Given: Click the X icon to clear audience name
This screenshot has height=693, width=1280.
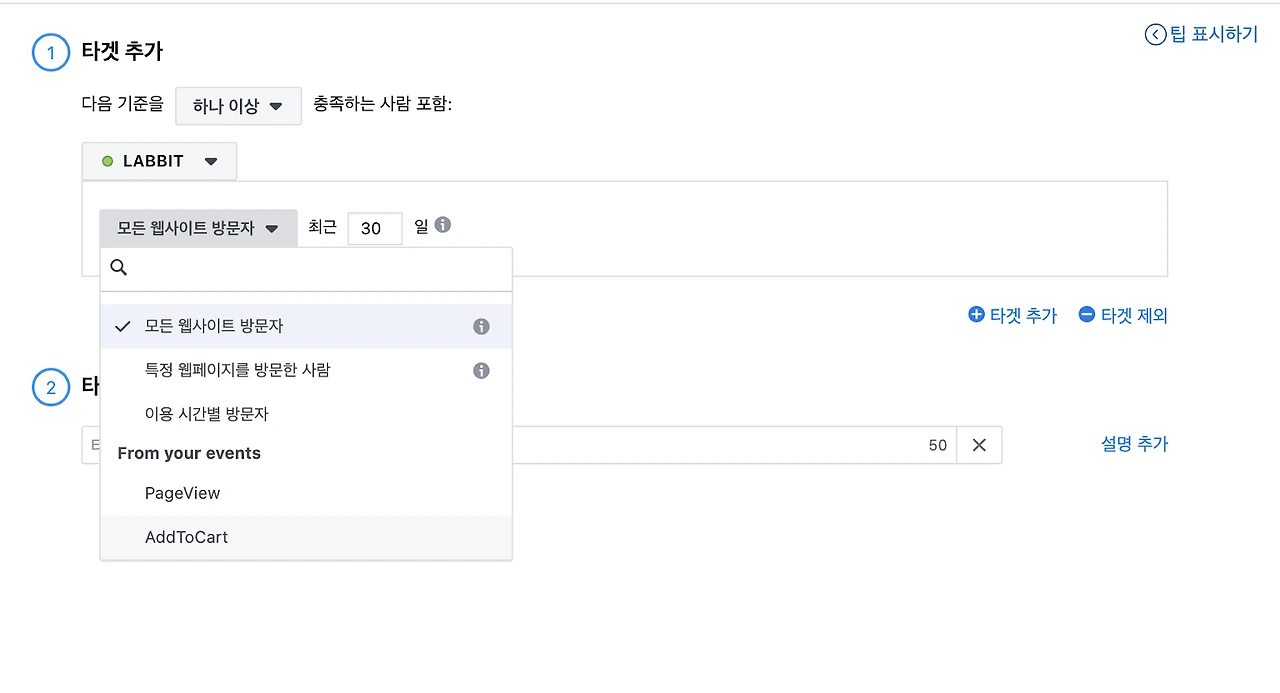Looking at the screenshot, I should [979, 445].
